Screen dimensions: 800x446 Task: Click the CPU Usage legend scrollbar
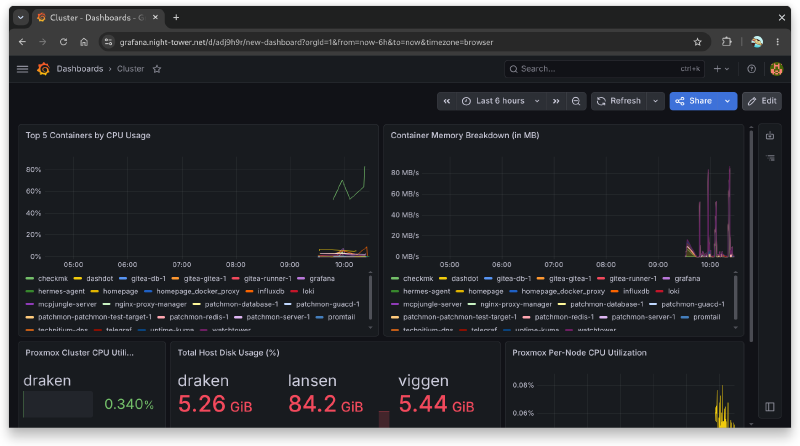[x=370, y=297]
